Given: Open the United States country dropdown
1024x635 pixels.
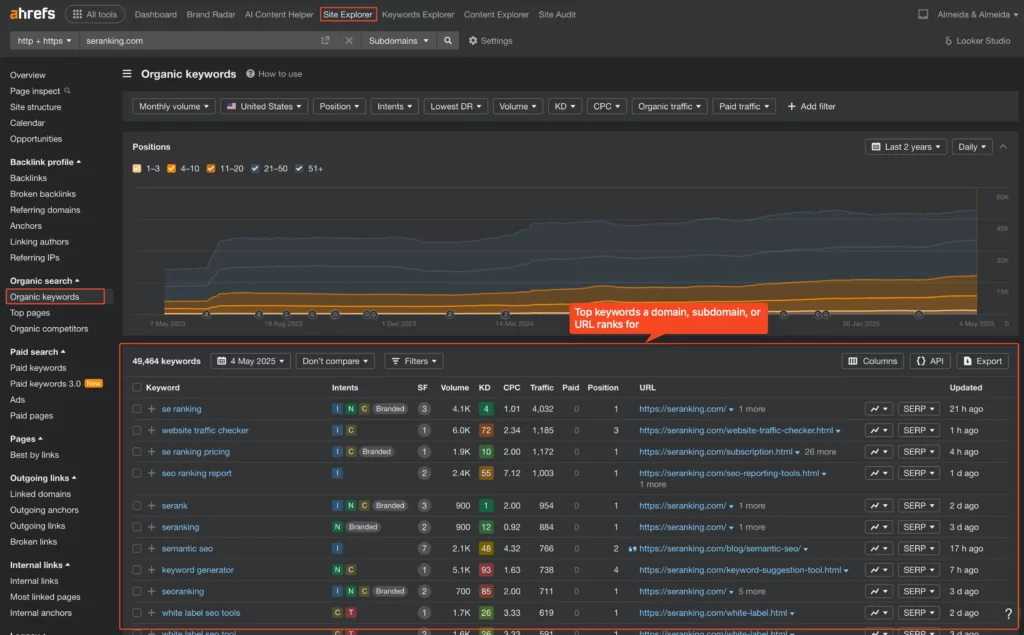Looking at the screenshot, I should [x=263, y=106].
